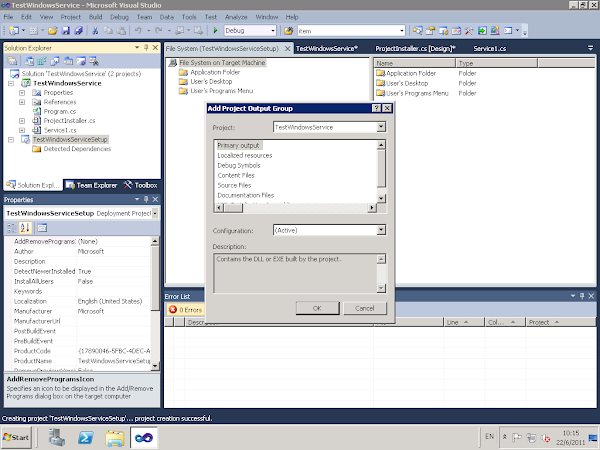The width and height of the screenshot is (600, 450).
Task: Open the Registry Editor icon in Solution Explorer
Action: click(42, 61)
